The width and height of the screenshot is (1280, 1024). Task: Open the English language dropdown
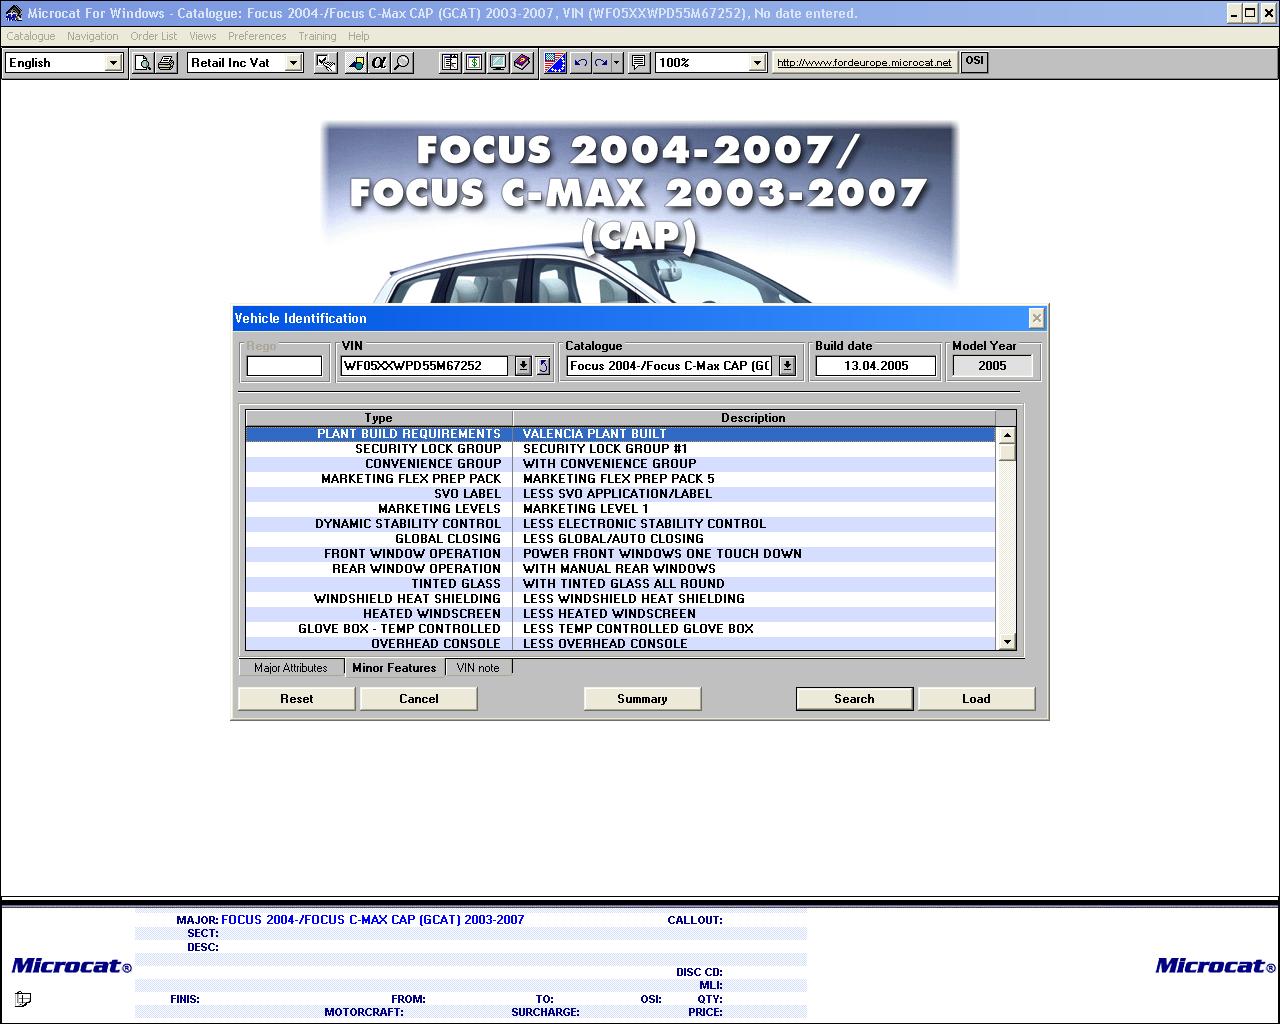click(112, 63)
